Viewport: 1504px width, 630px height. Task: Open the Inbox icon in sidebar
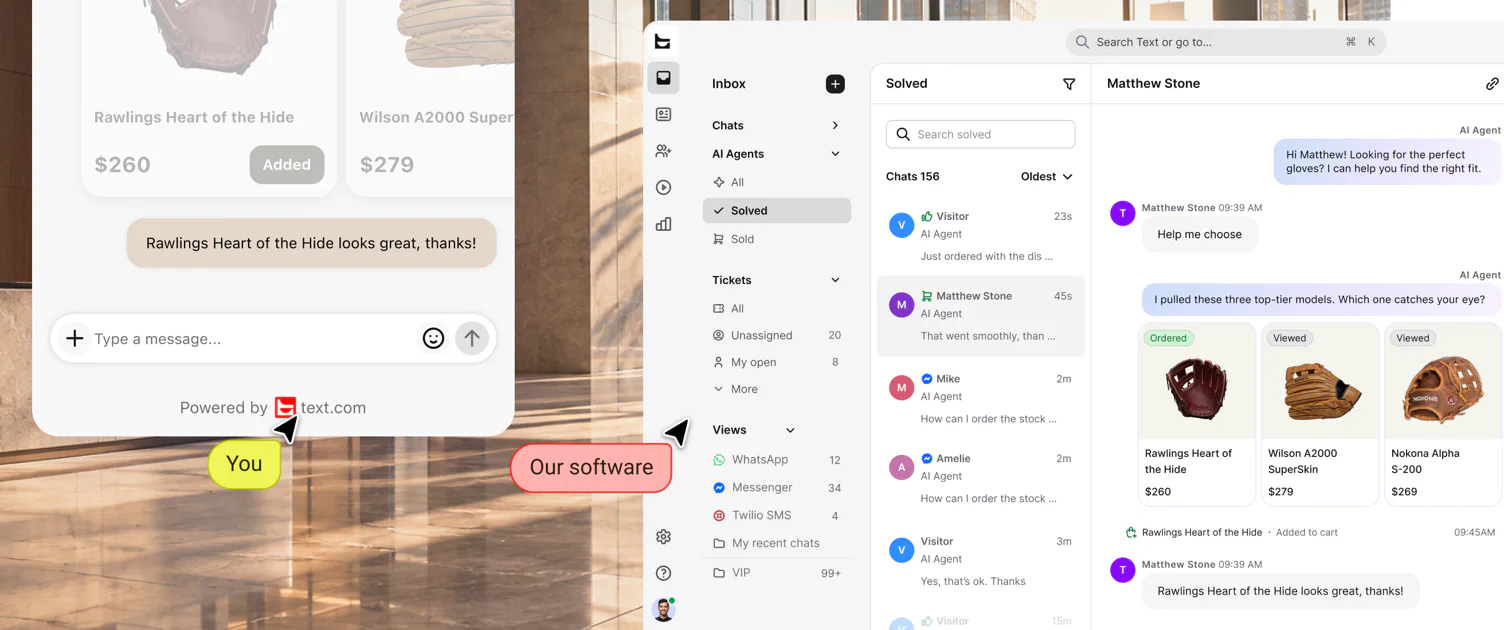663,78
